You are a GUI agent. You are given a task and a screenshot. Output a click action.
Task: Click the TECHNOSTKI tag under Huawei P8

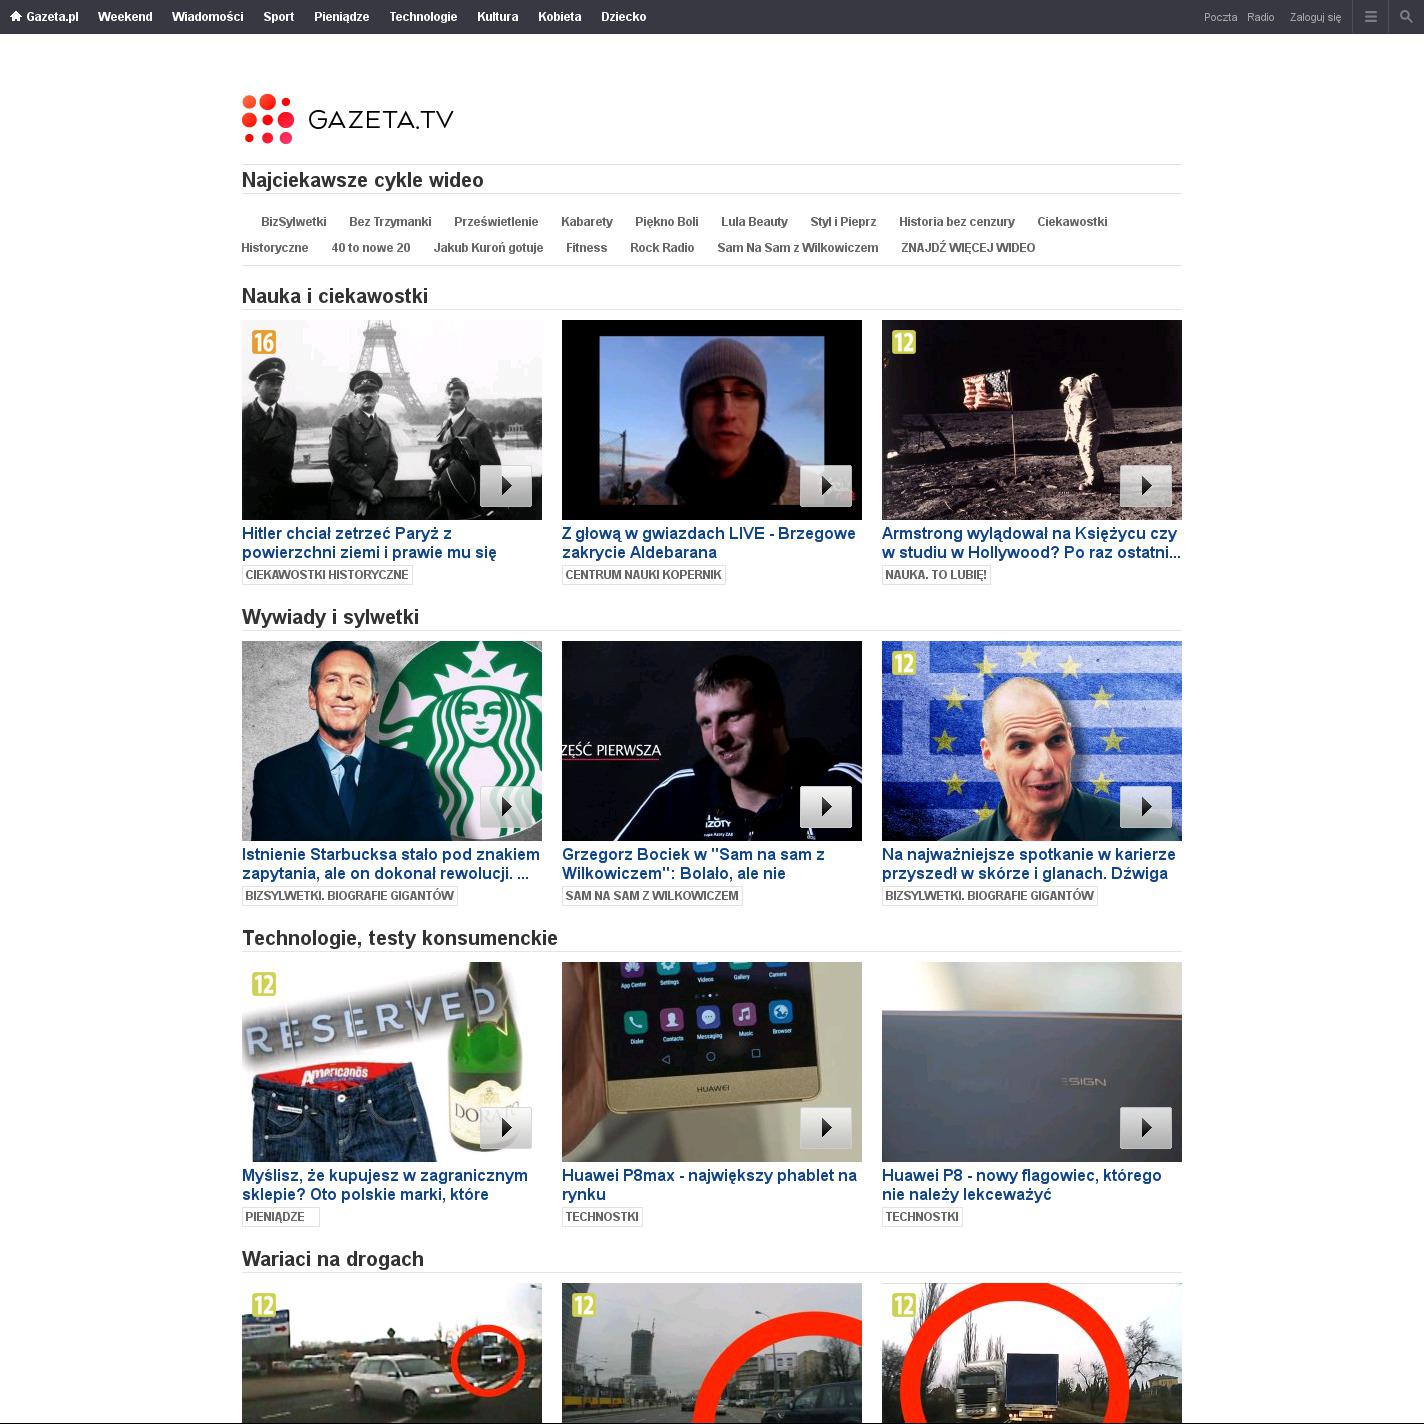tap(921, 1217)
